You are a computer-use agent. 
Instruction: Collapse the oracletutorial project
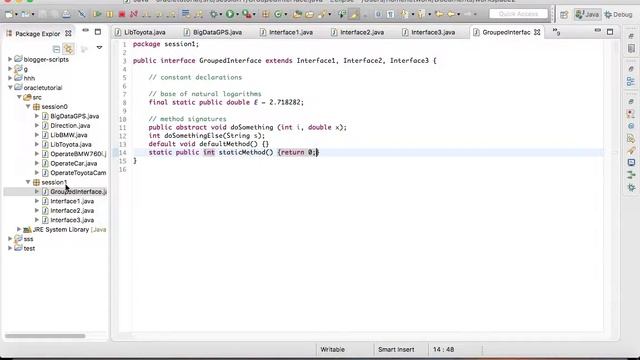10,87
